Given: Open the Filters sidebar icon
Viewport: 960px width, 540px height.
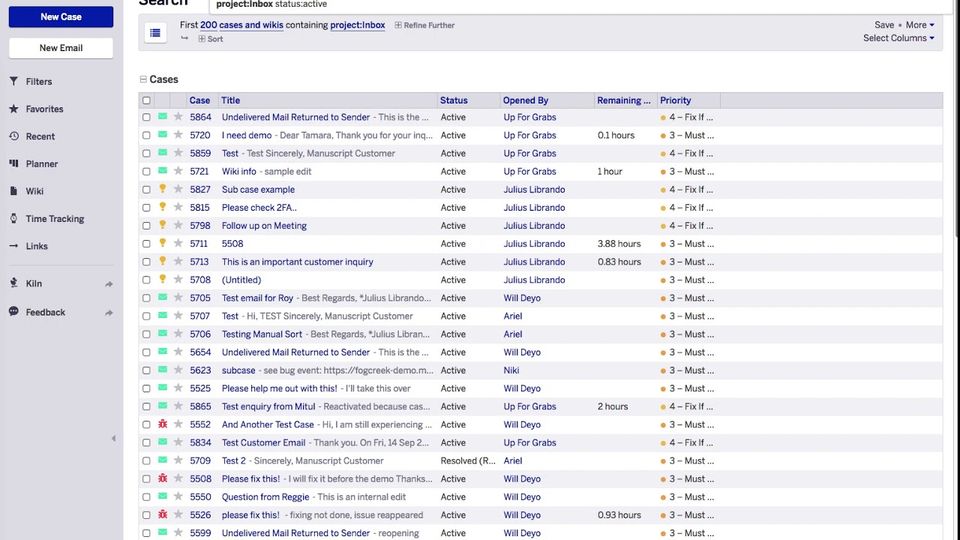Looking at the screenshot, I should 13,81.
